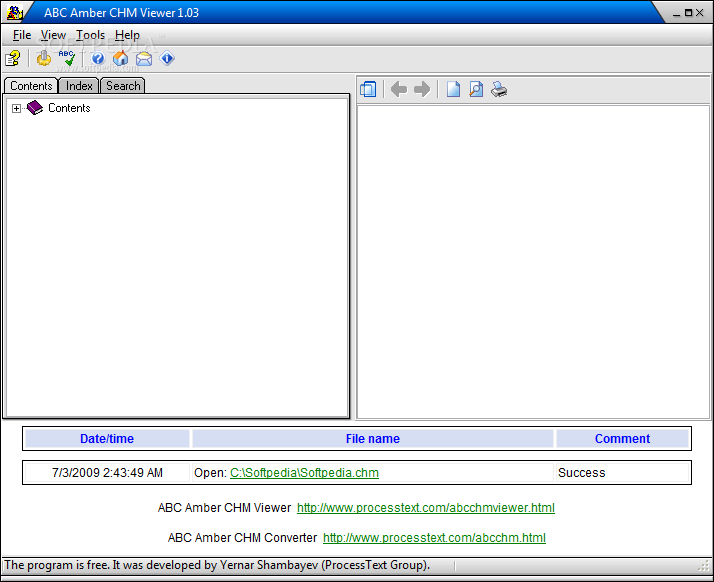Click the purple book Contents icon

[35, 108]
